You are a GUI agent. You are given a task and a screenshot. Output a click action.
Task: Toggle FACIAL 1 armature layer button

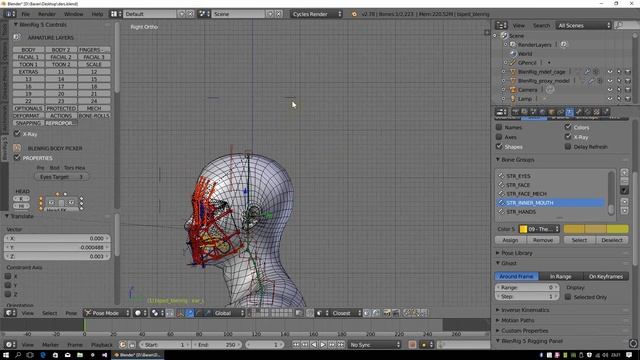click(28, 57)
